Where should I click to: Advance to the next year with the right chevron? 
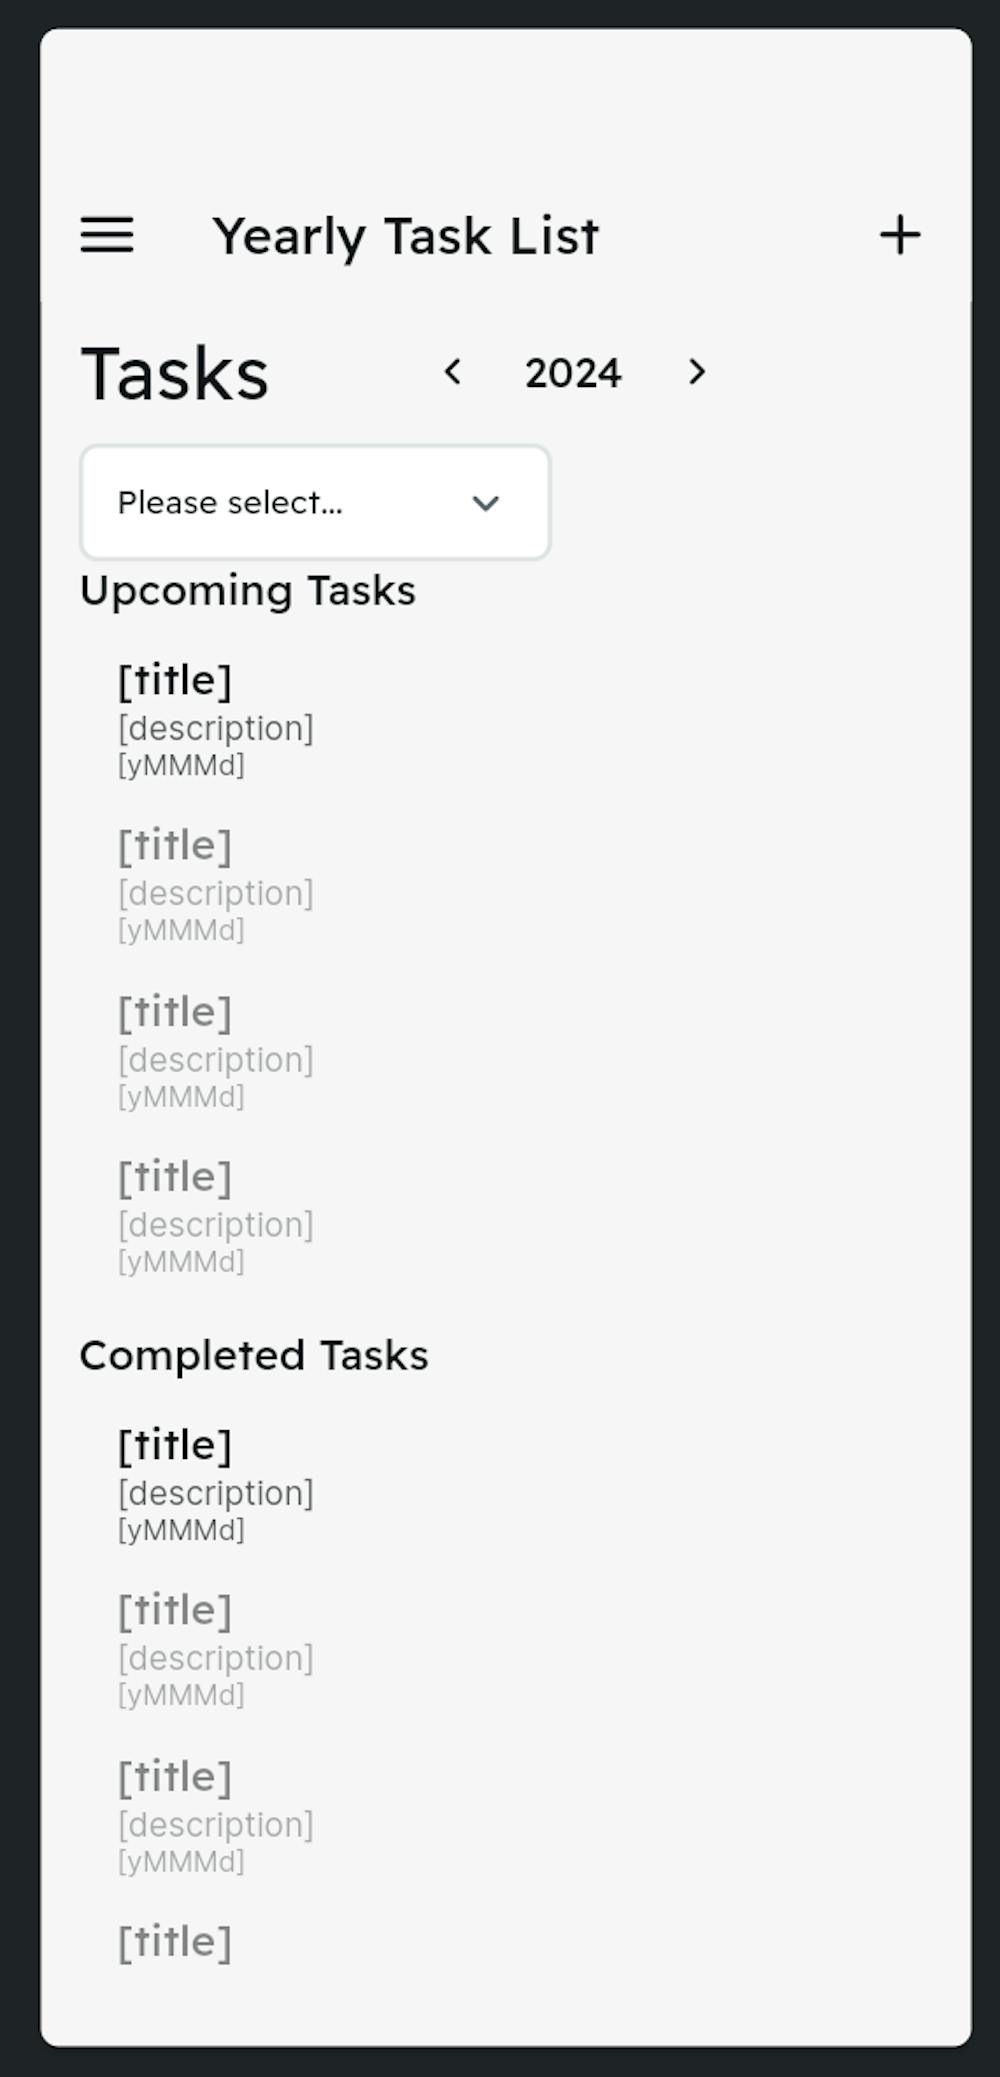pos(697,372)
